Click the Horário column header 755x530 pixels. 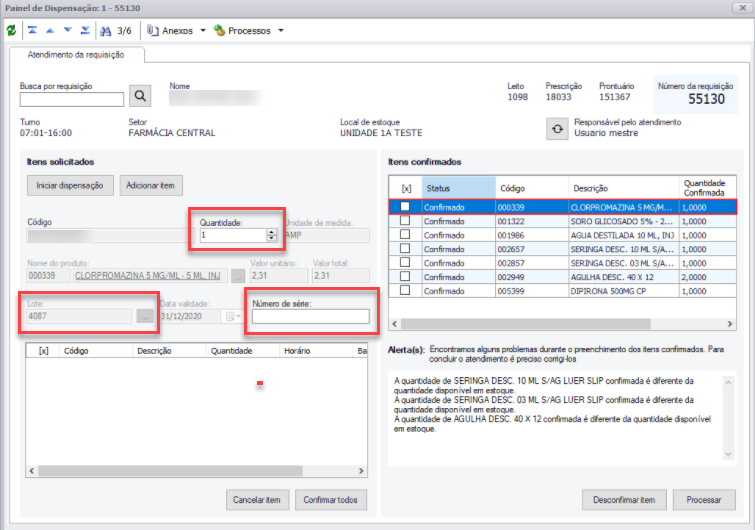point(316,351)
